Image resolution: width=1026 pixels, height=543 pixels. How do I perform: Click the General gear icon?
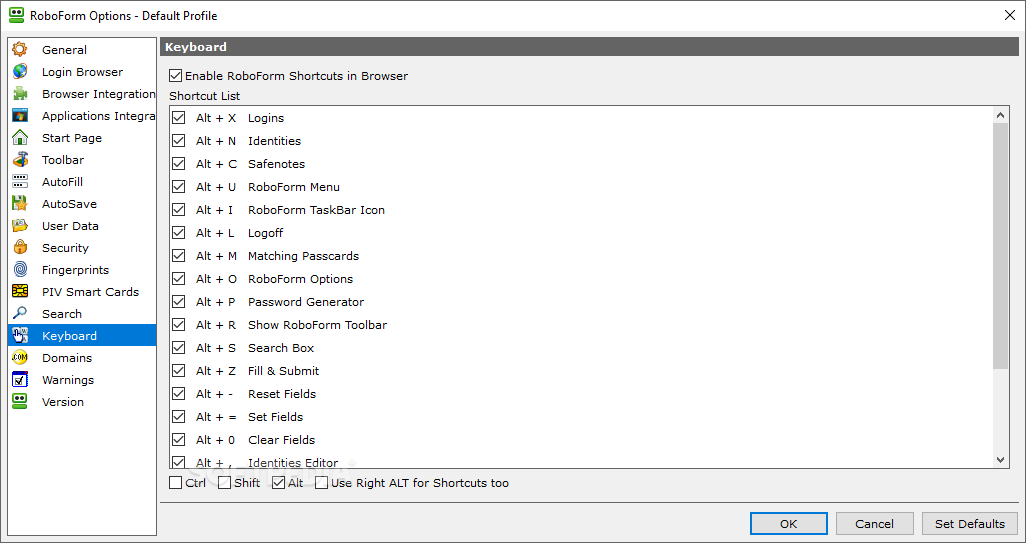pos(20,49)
